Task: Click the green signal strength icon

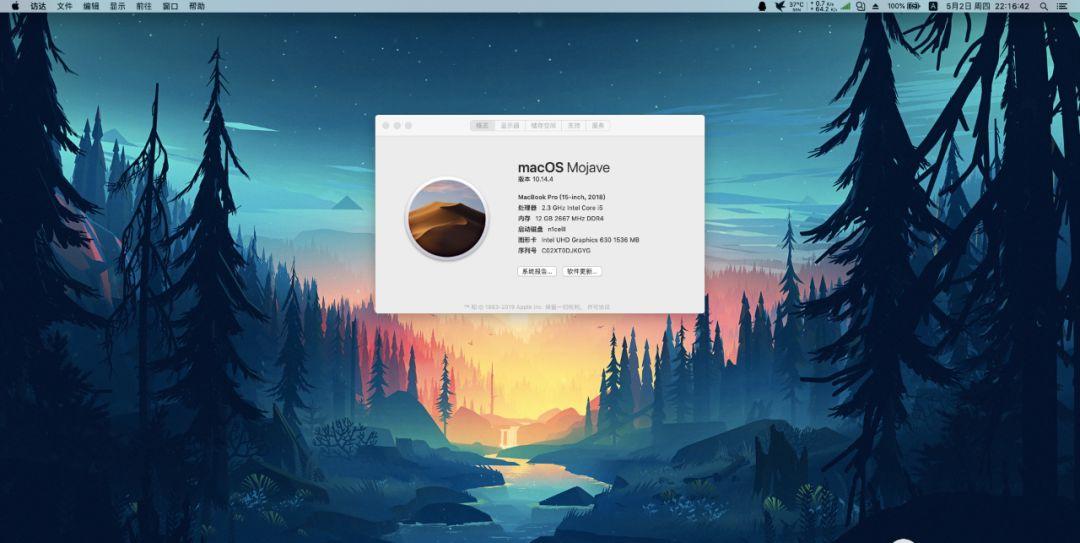Action: (x=845, y=6)
